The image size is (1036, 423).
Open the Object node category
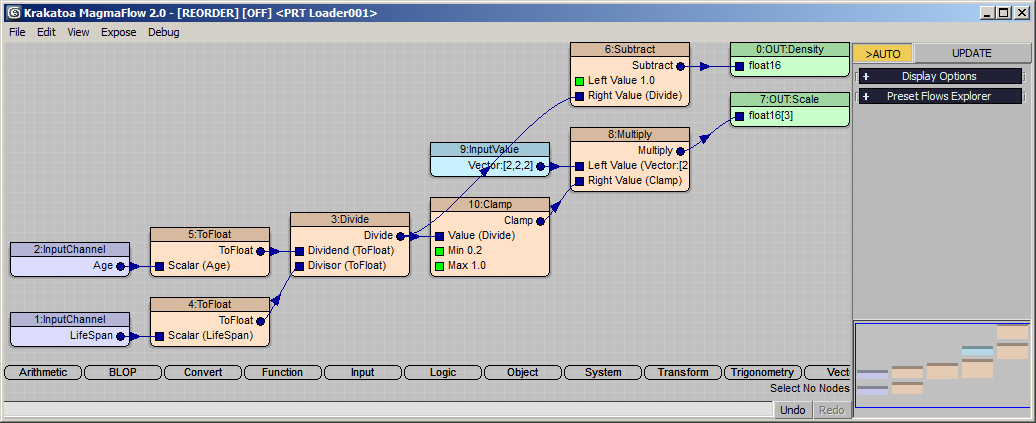(523, 373)
